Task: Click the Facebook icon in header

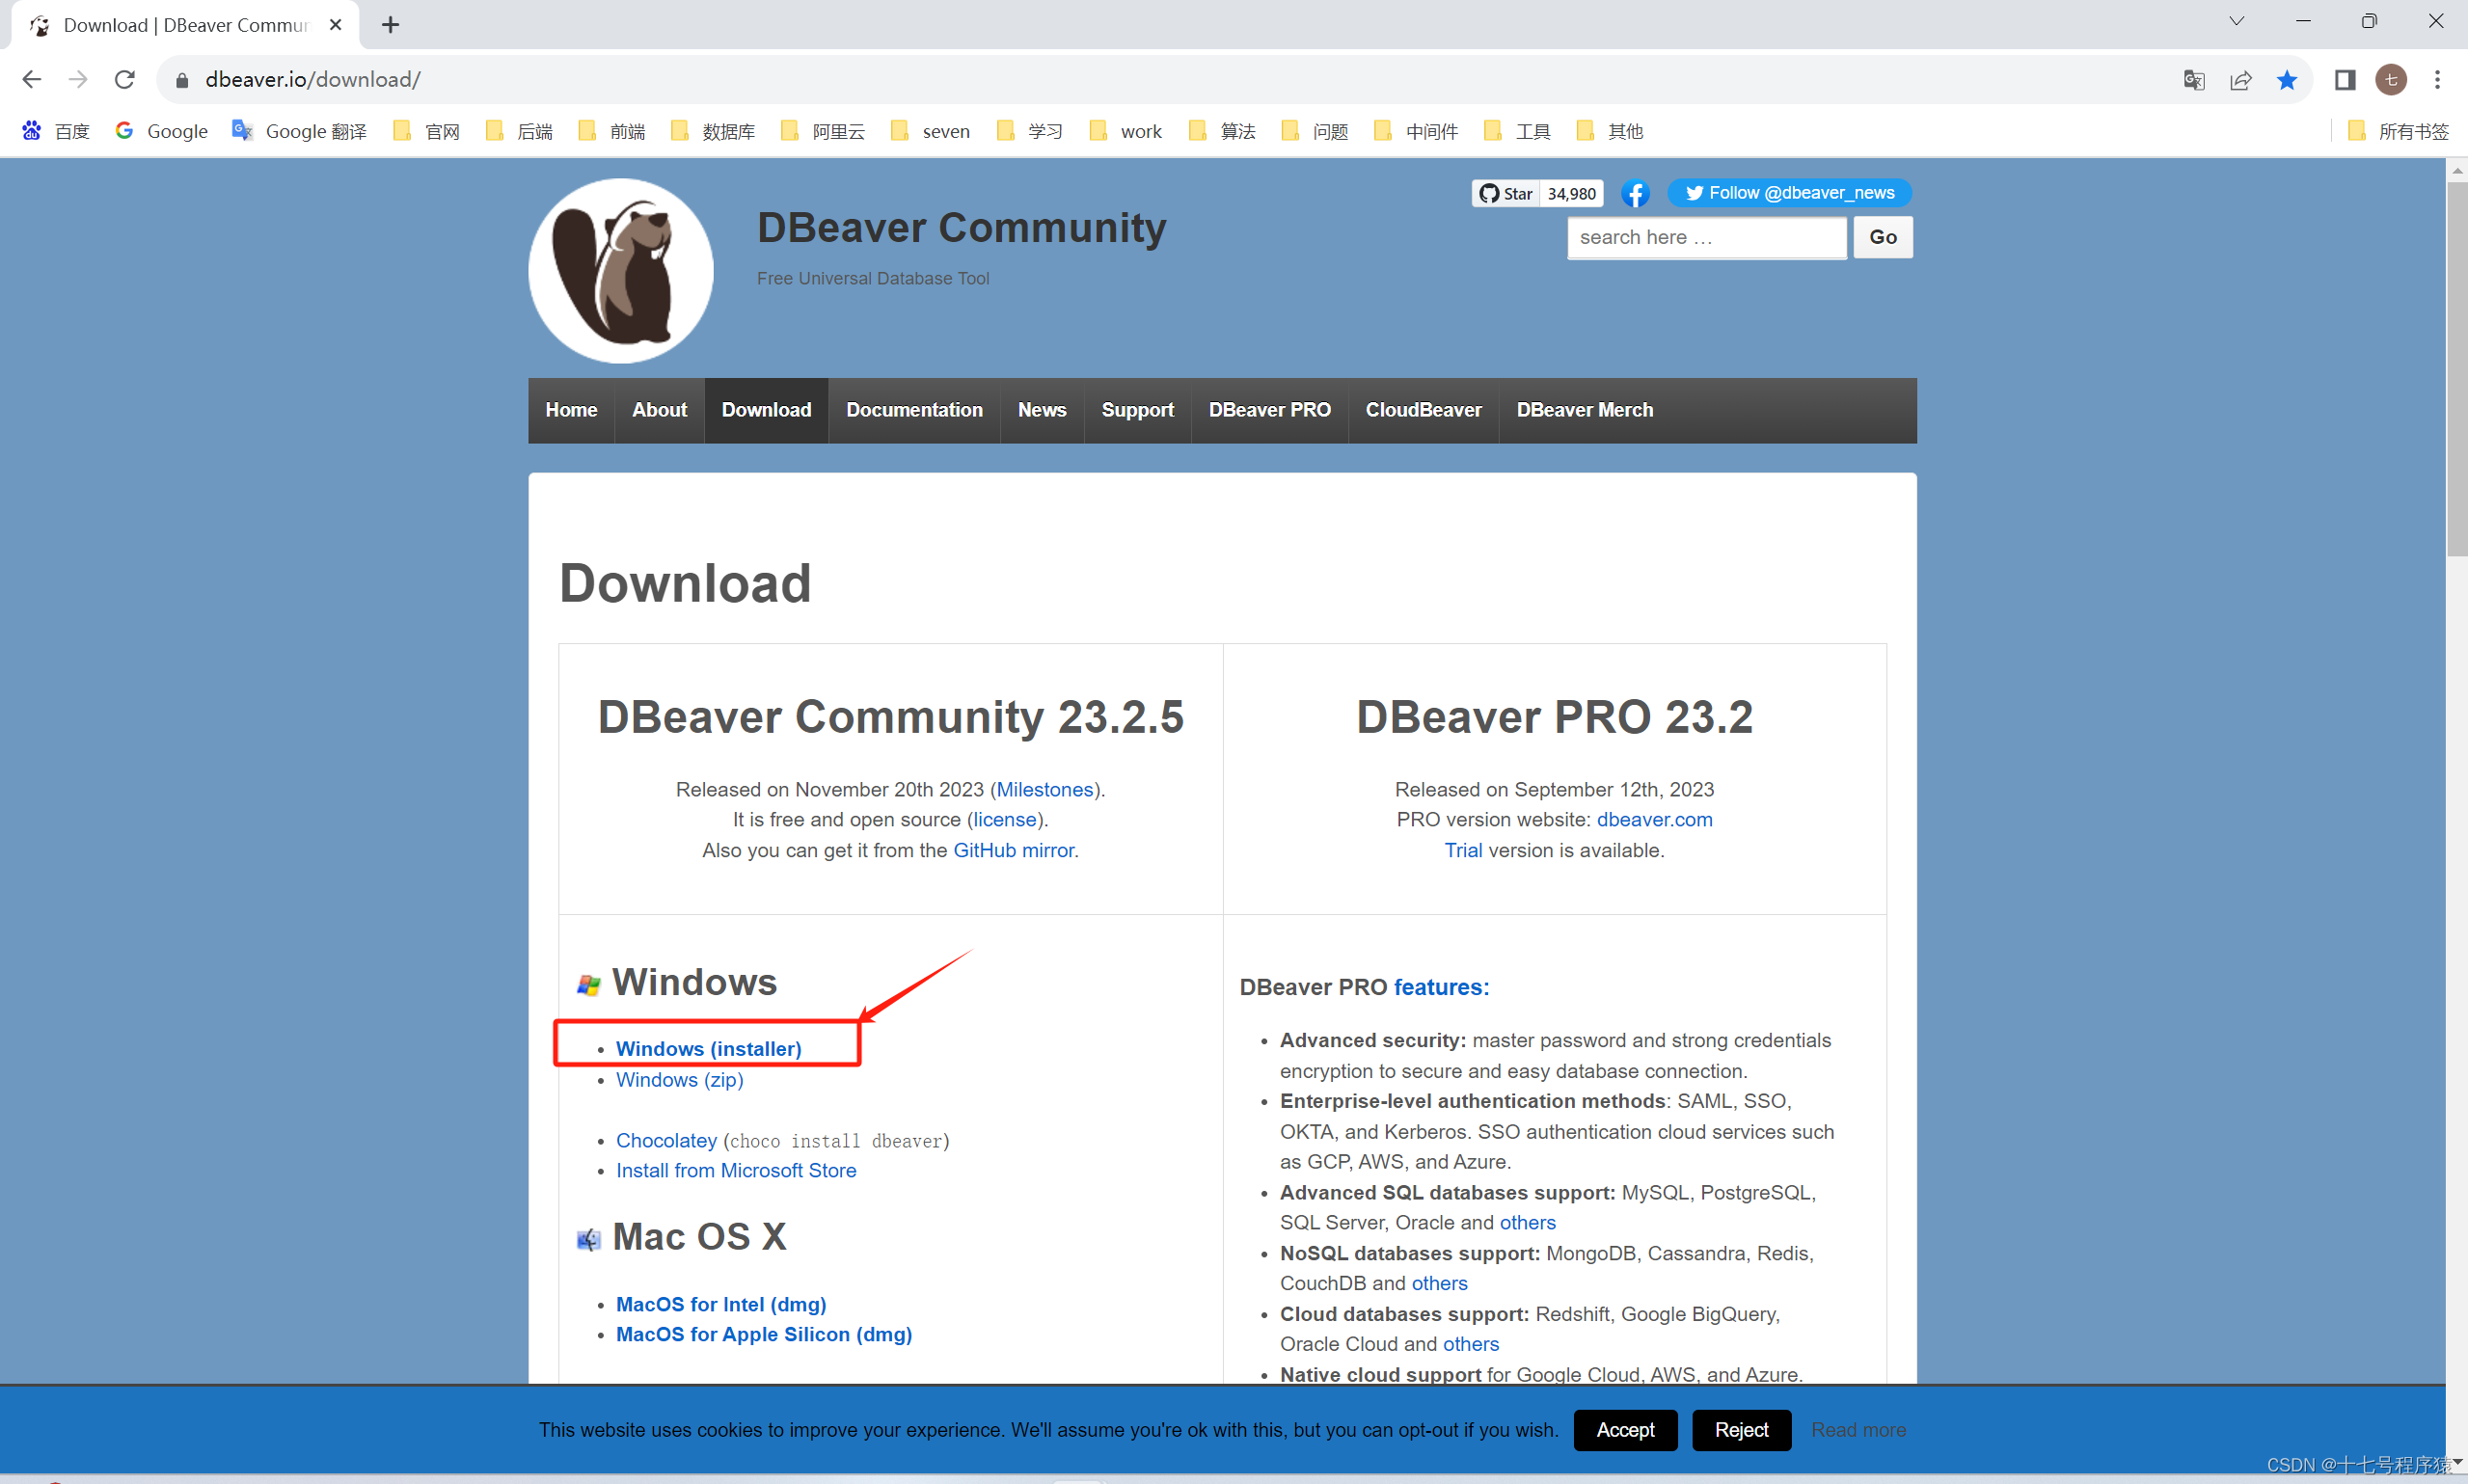Action: pyautogui.click(x=1635, y=193)
